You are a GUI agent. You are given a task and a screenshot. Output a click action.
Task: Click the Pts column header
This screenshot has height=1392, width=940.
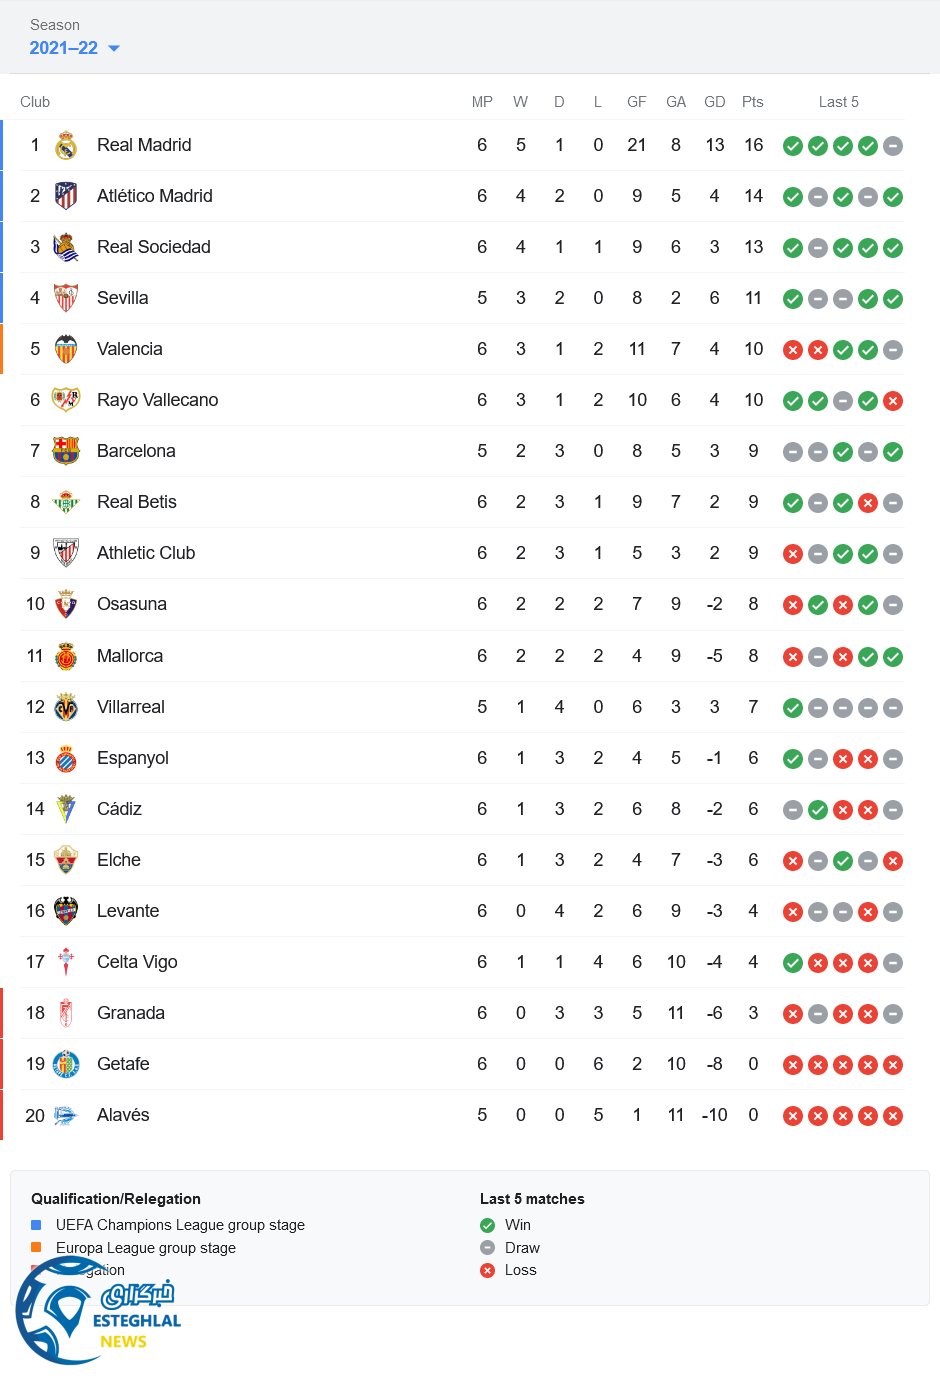tap(753, 102)
